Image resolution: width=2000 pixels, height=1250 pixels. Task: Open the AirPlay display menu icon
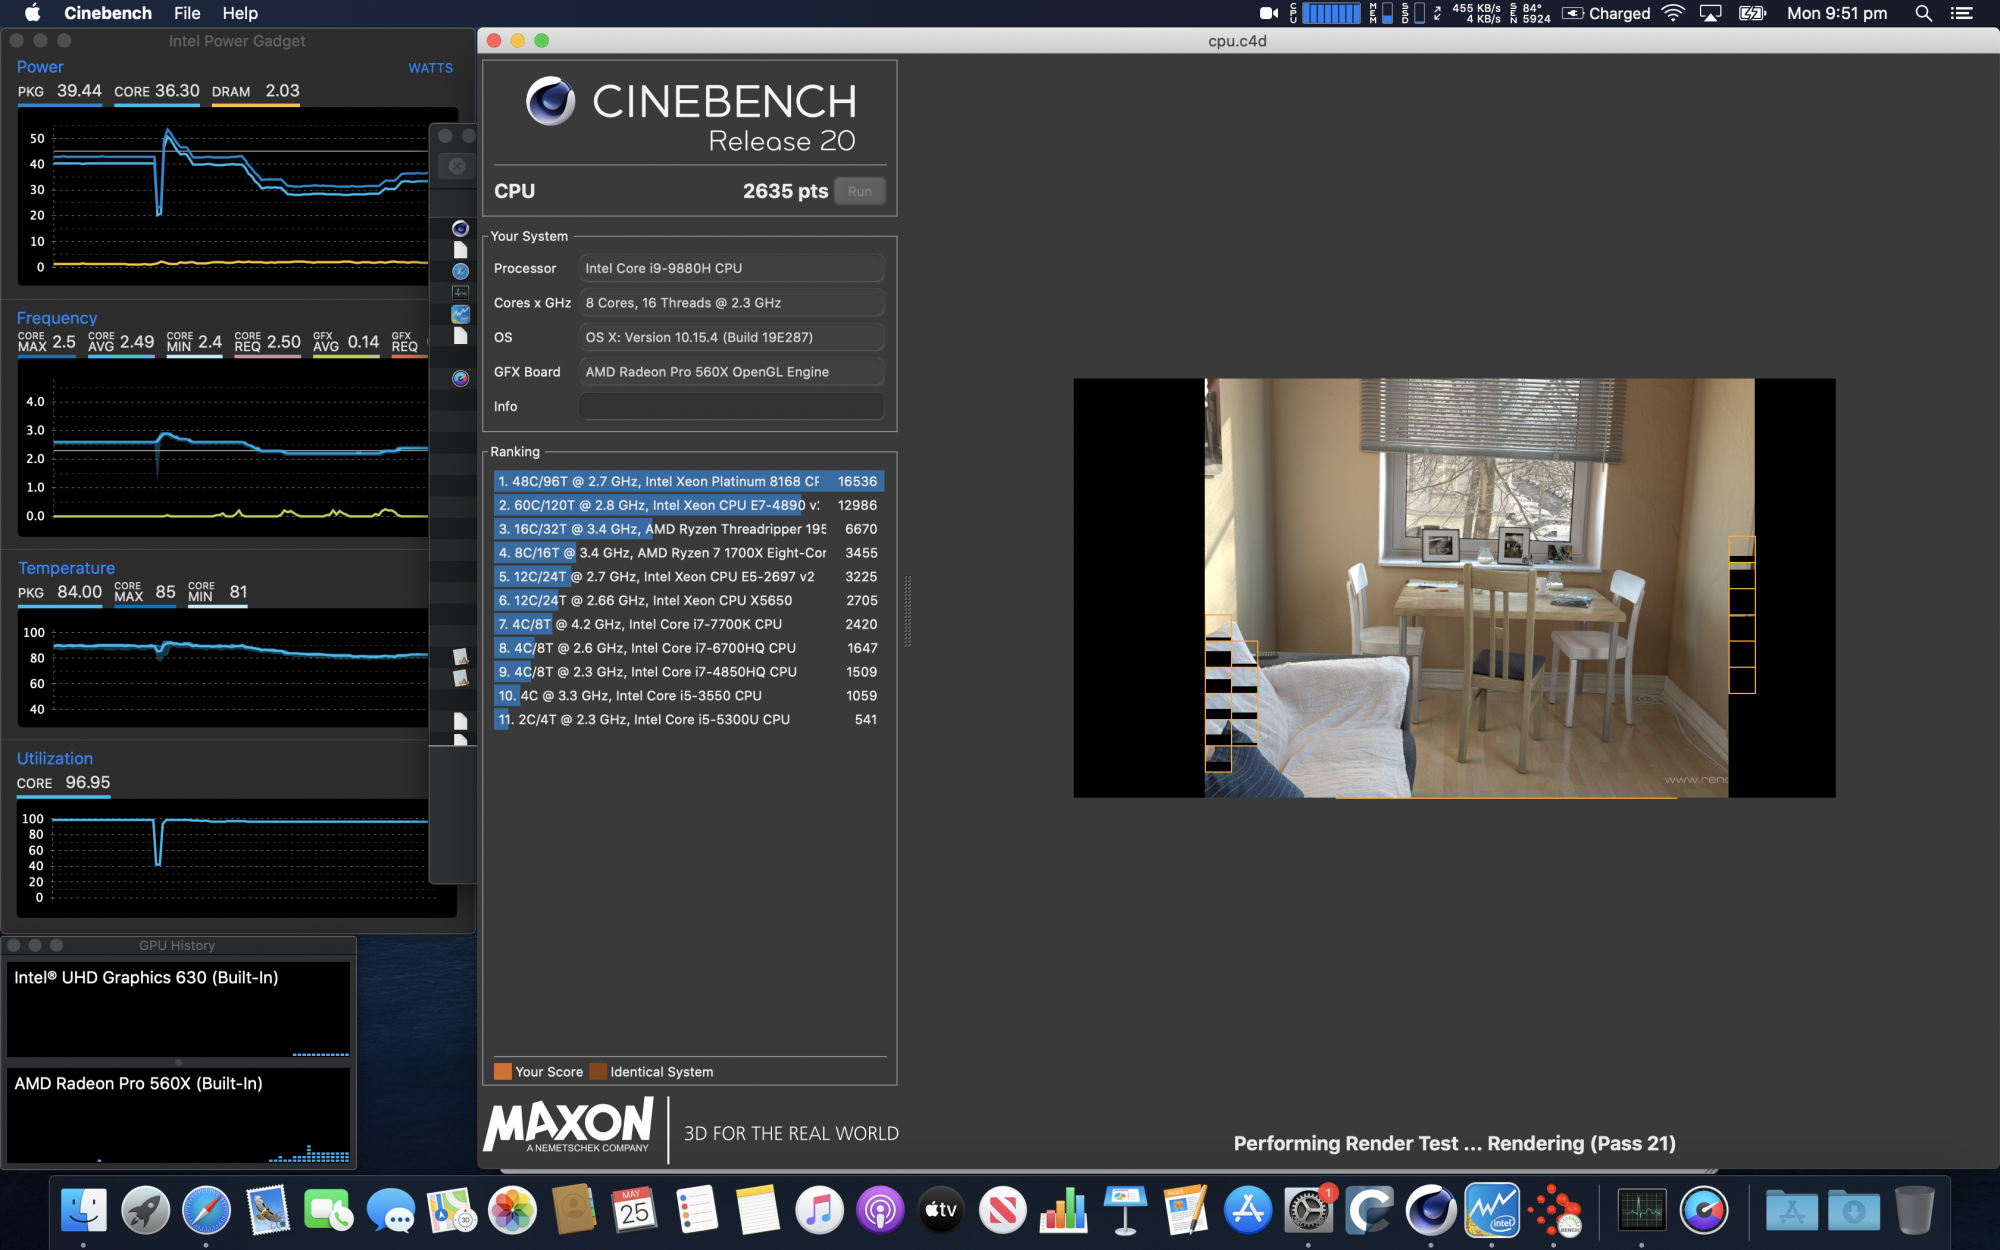1710,13
